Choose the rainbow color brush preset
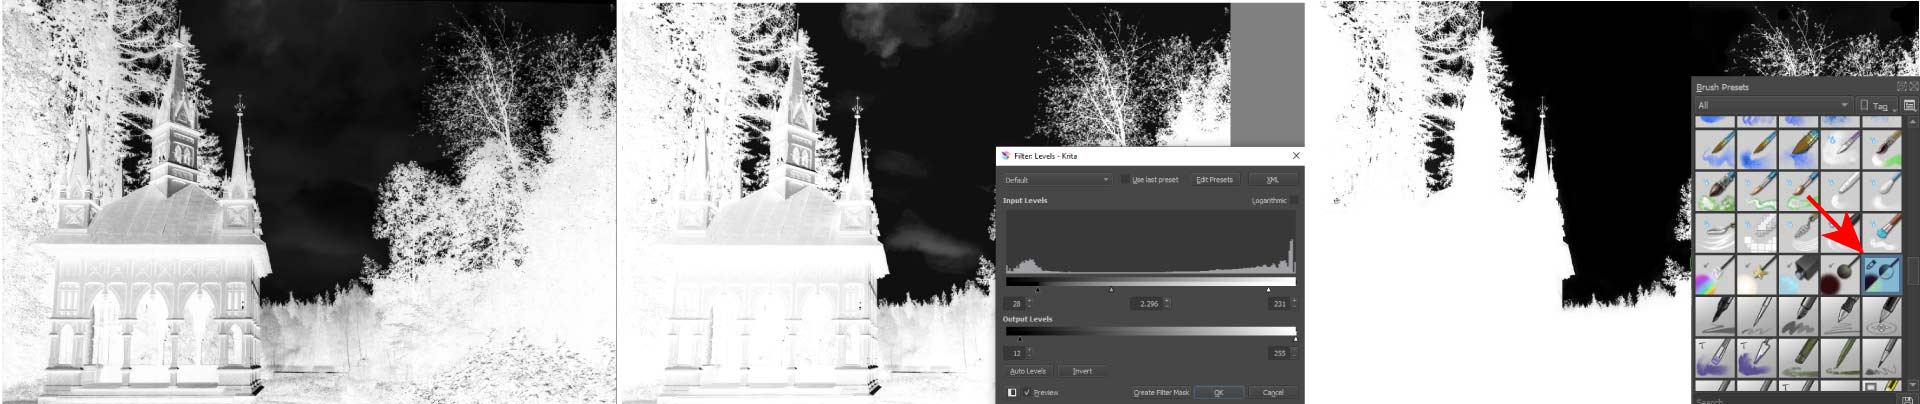Viewport: 1920px width, 404px height. (1715, 275)
